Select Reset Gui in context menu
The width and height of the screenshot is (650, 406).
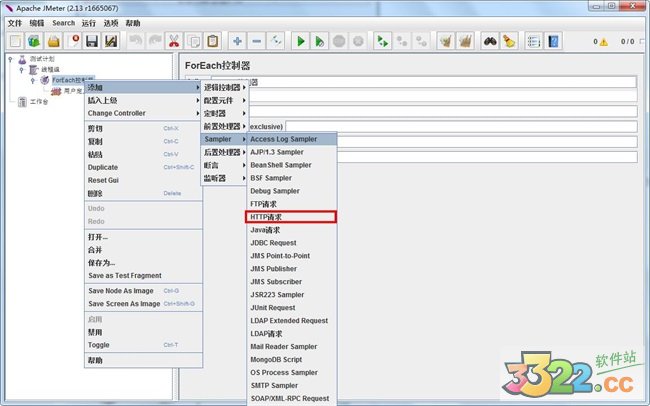[x=143, y=180]
